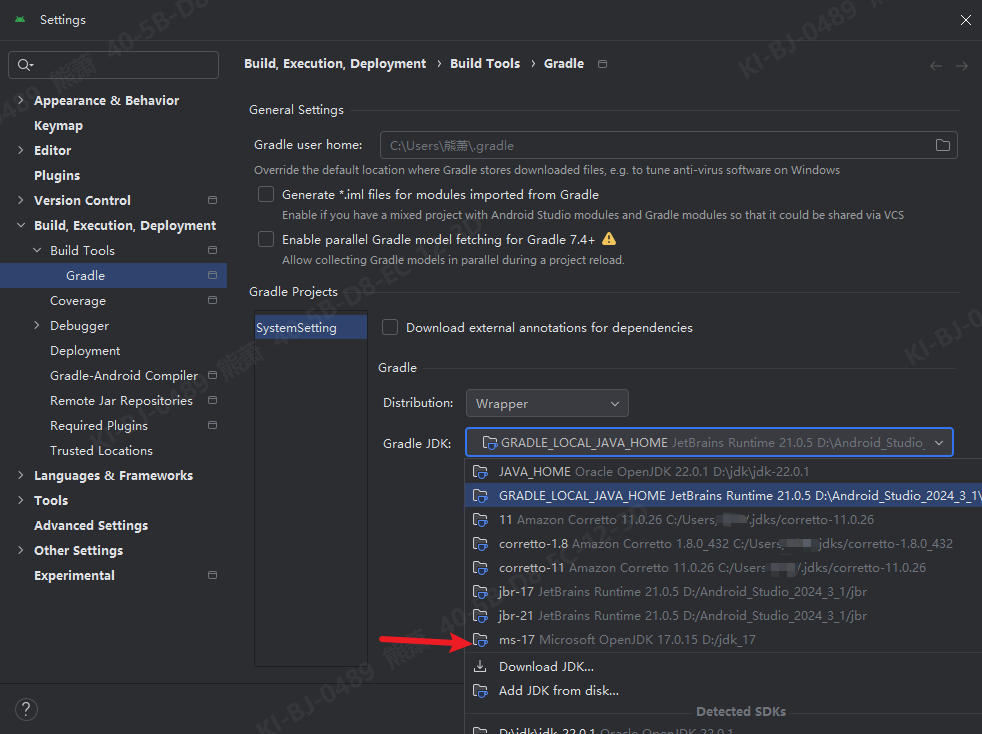Click the magnifier icon in settings search box

(x=22, y=64)
